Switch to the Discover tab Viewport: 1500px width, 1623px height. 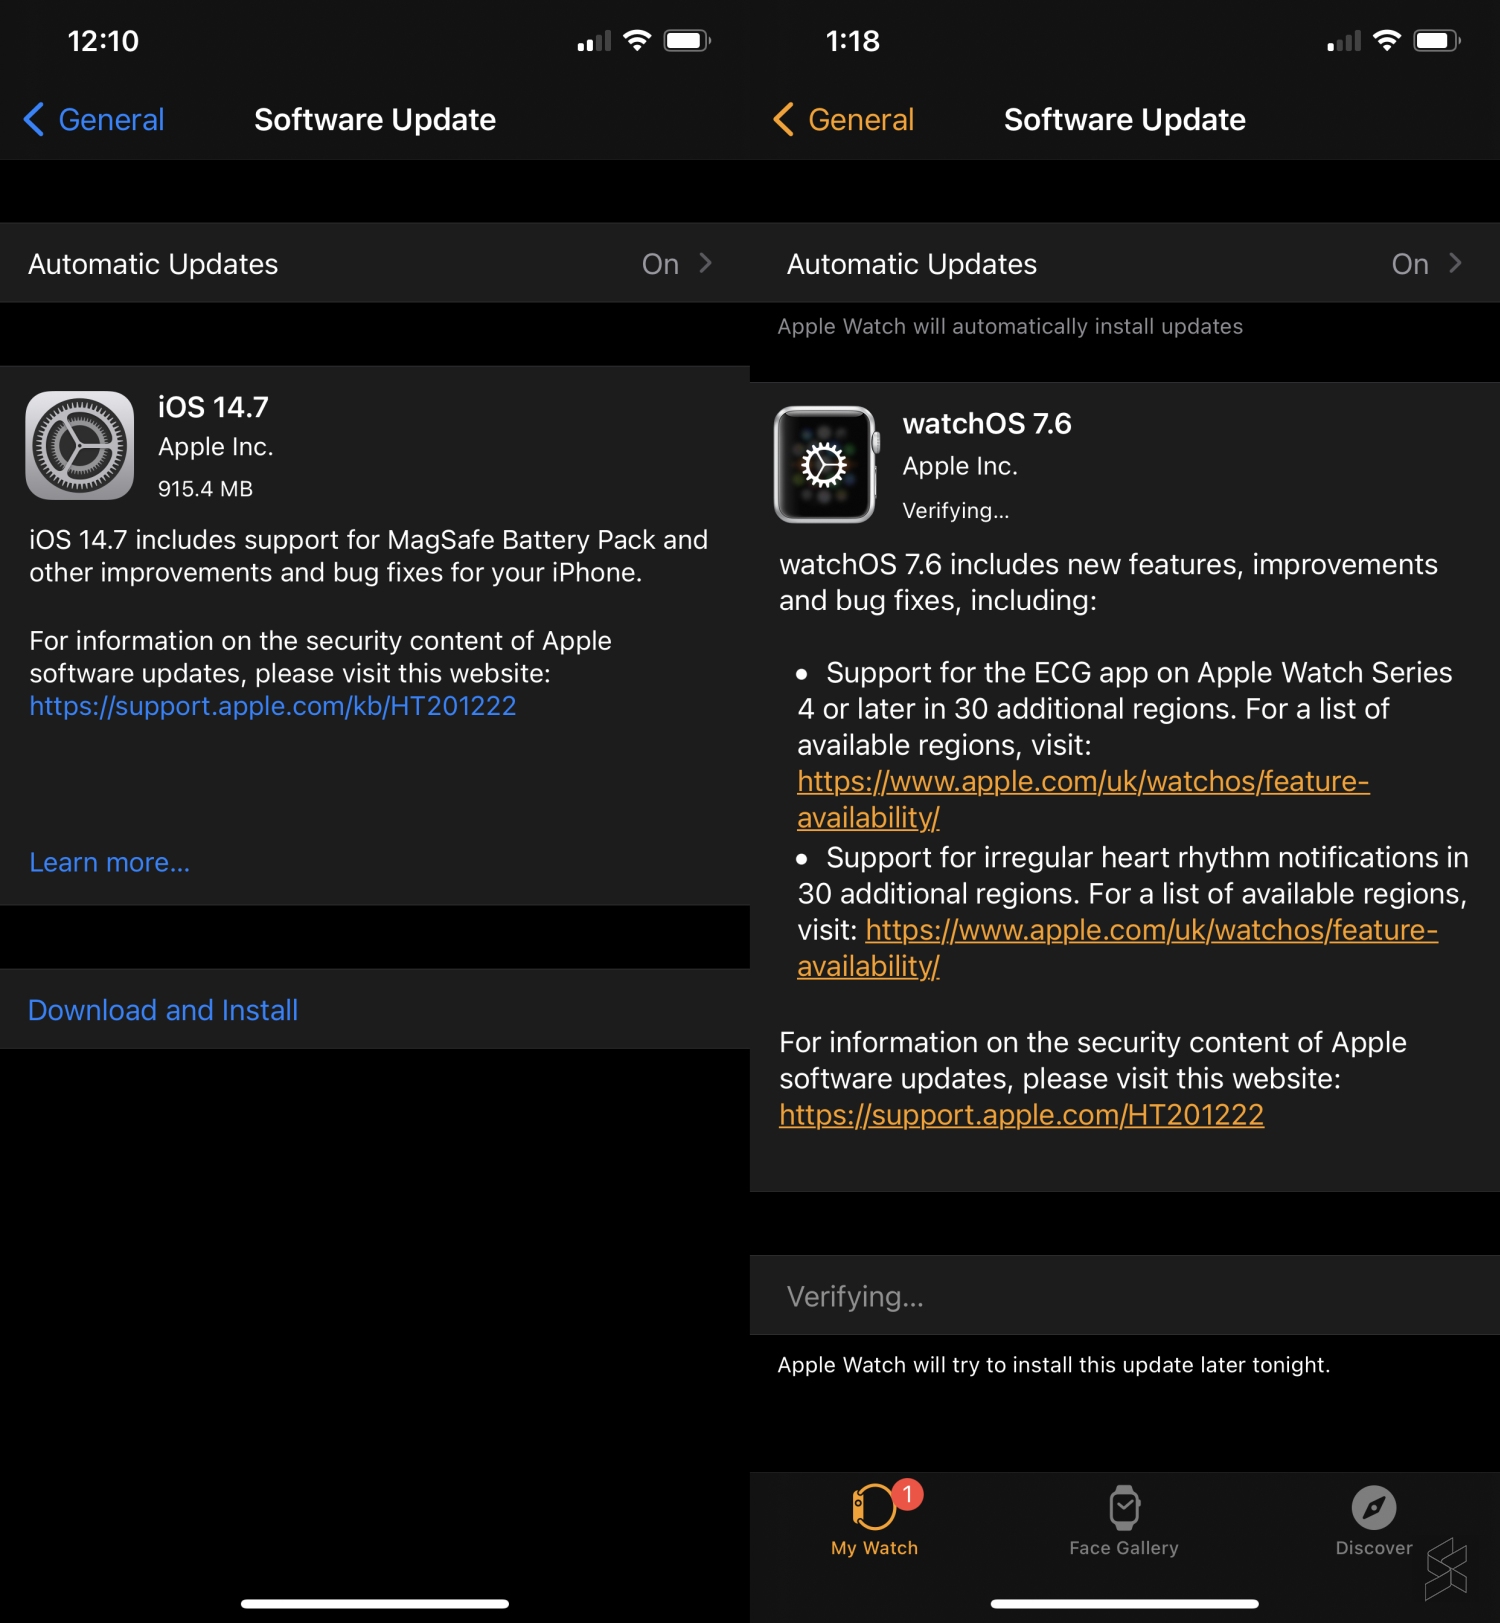point(1374,1520)
